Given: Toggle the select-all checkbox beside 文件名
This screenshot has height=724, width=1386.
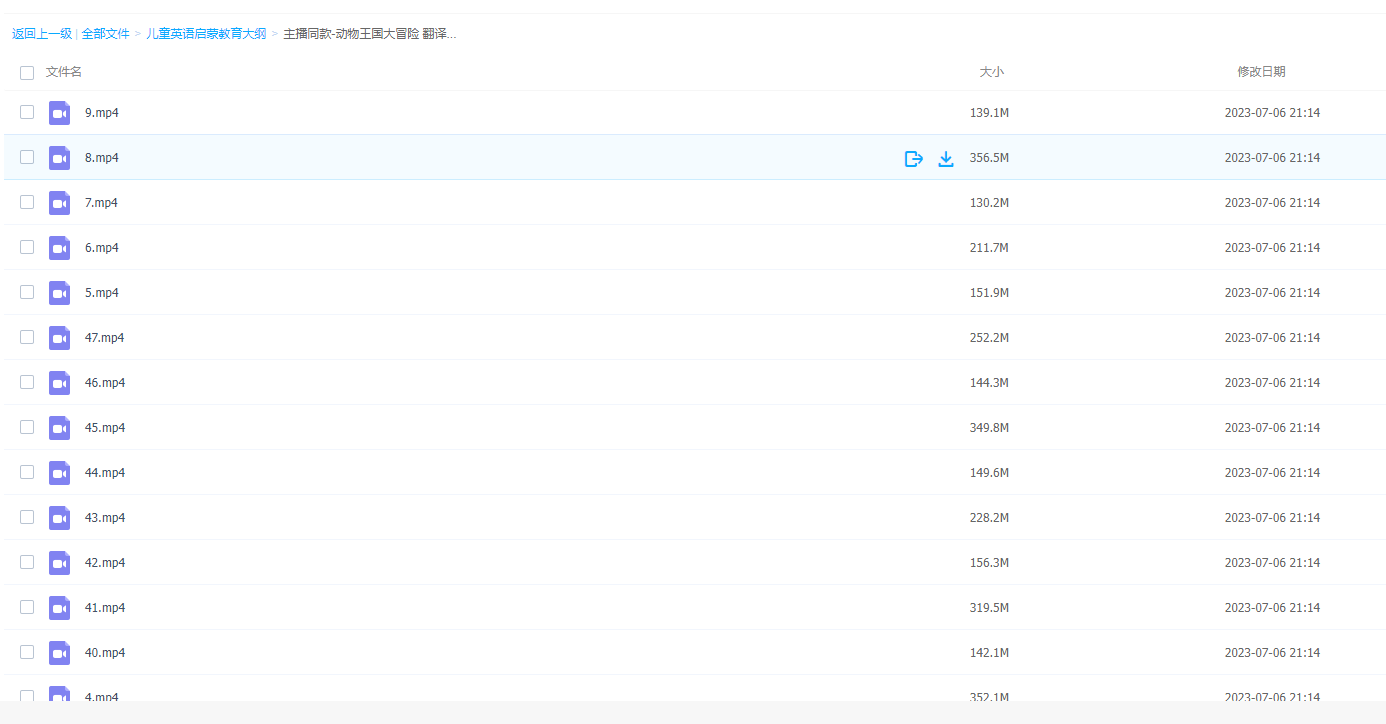Looking at the screenshot, I should [x=27, y=72].
